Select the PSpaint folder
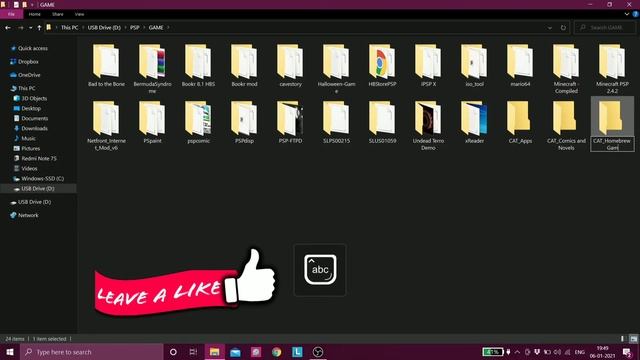640x360 pixels. coord(152,122)
